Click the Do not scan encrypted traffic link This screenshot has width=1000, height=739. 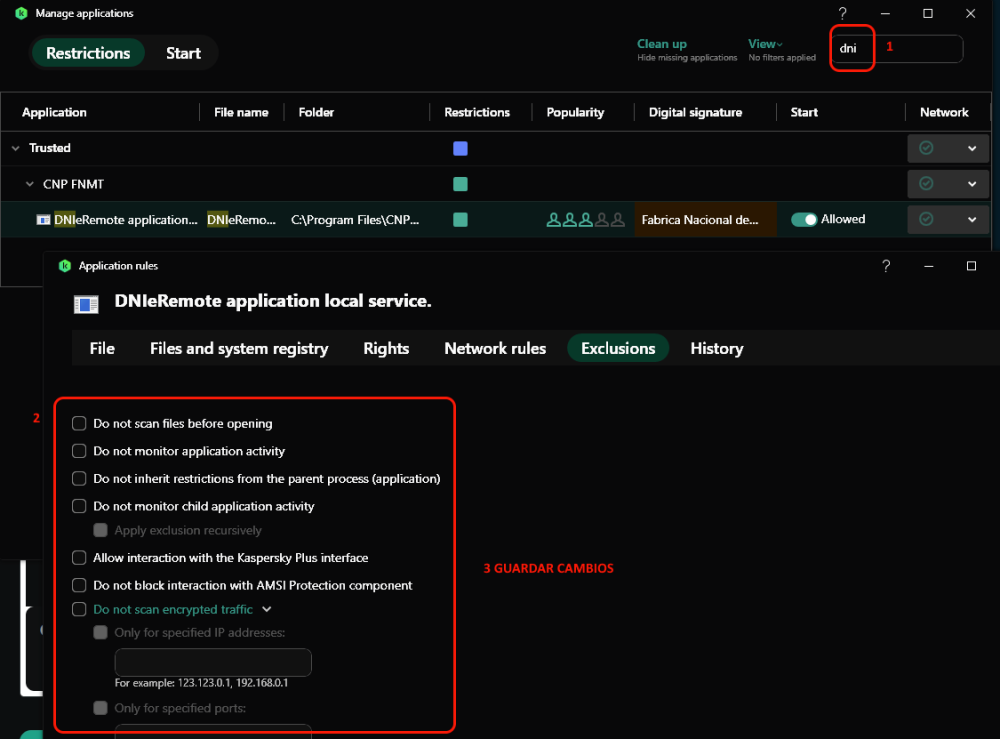click(x=173, y=609)
